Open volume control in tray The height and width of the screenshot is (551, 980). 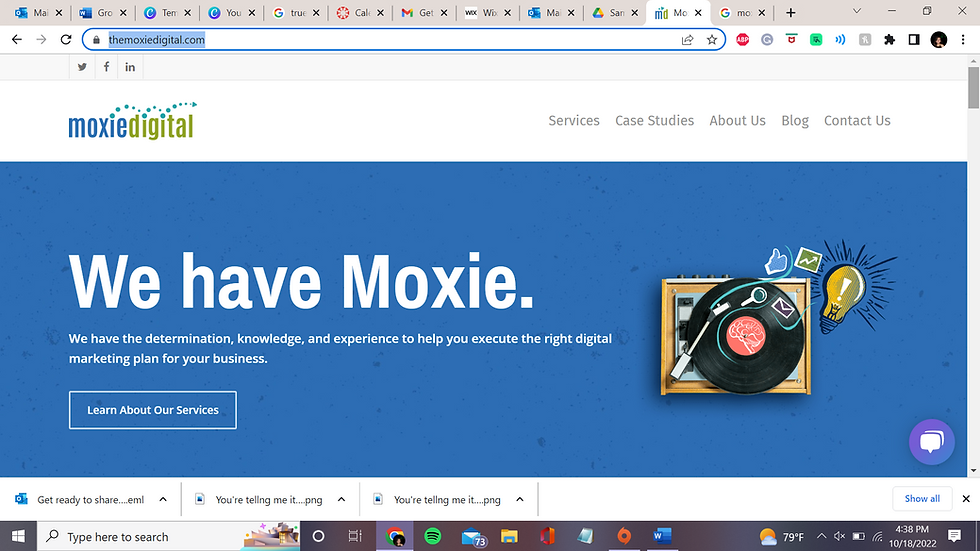(839, 536)
